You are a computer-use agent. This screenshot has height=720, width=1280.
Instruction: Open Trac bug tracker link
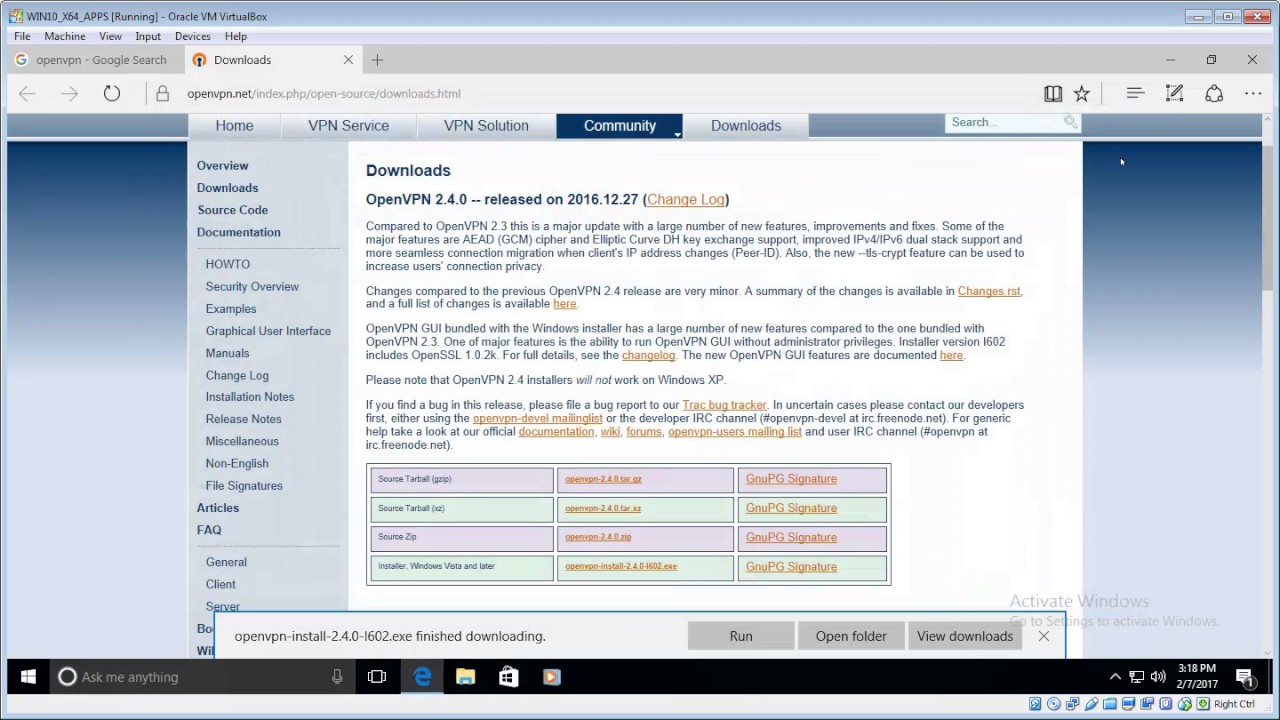click(724, 405)
